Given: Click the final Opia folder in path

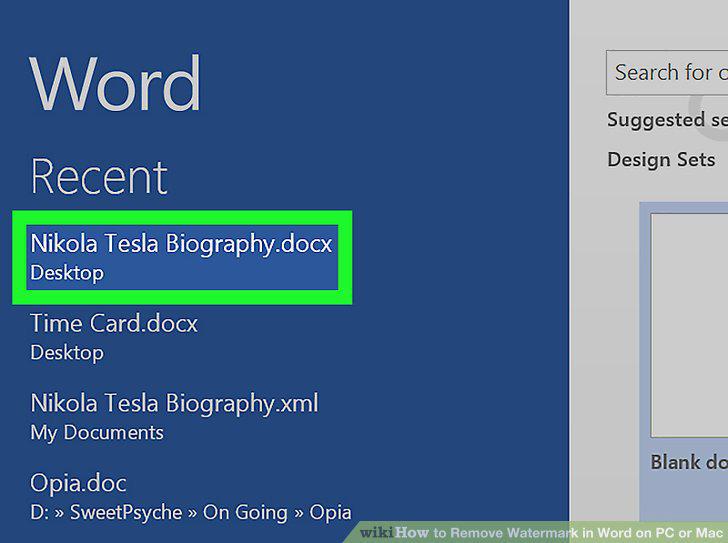Looking at the screenshot, I should coord(330,512).
